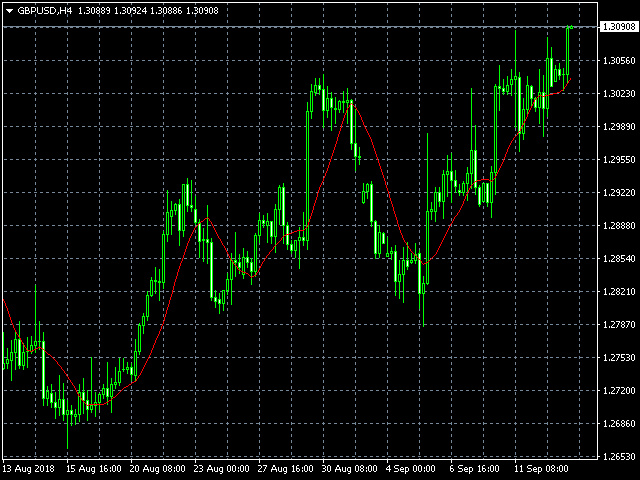This screenshot has width=640, height=480.
Task: Click the 1.26530 price axis label
Action: point(619,456)
